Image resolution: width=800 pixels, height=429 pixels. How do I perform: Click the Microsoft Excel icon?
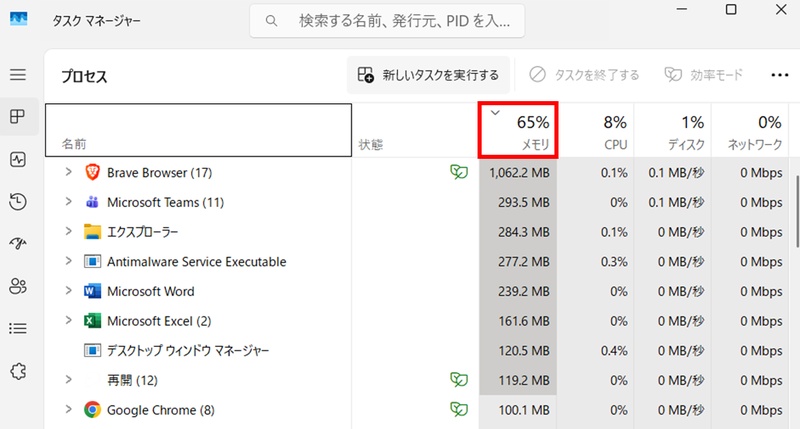(x=92, y=321)
